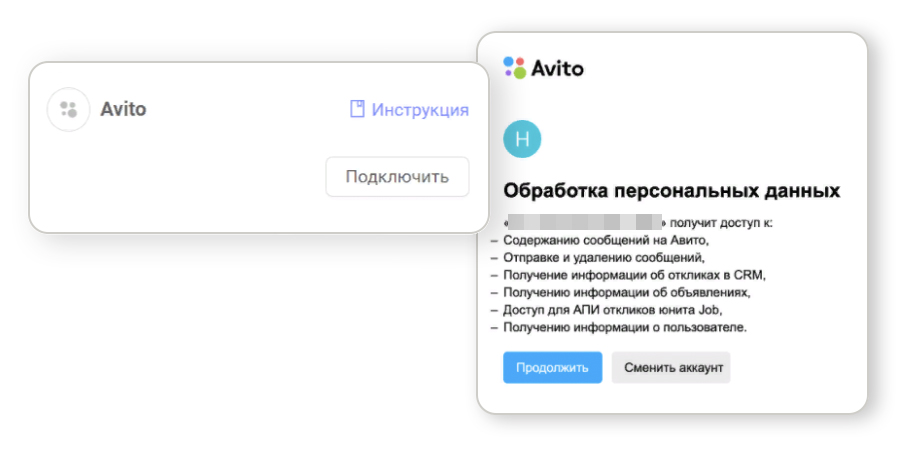Viewport: 901px width, 450px height.
Task: Click the Подключить button
Action: point(397,176)
